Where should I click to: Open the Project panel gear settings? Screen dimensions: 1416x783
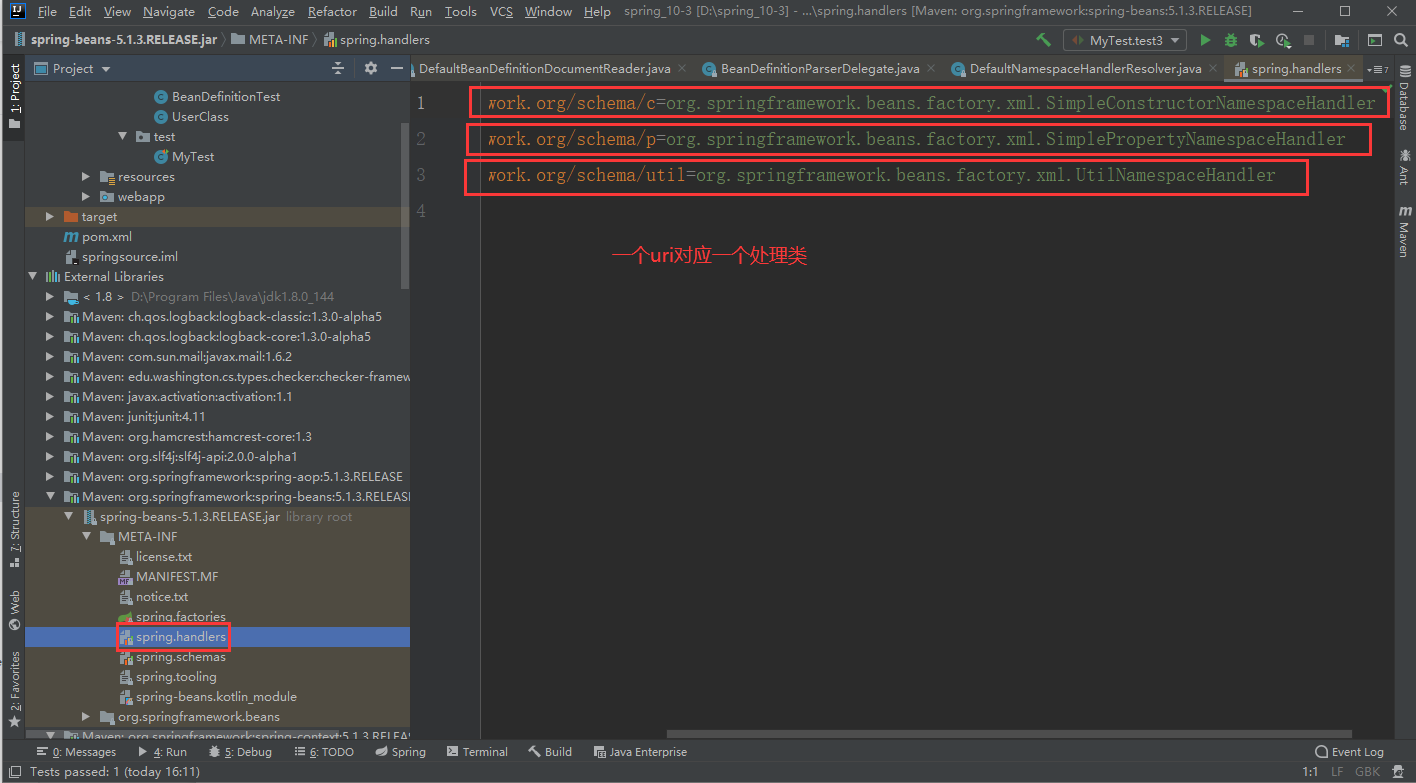(x=371, y=68)
